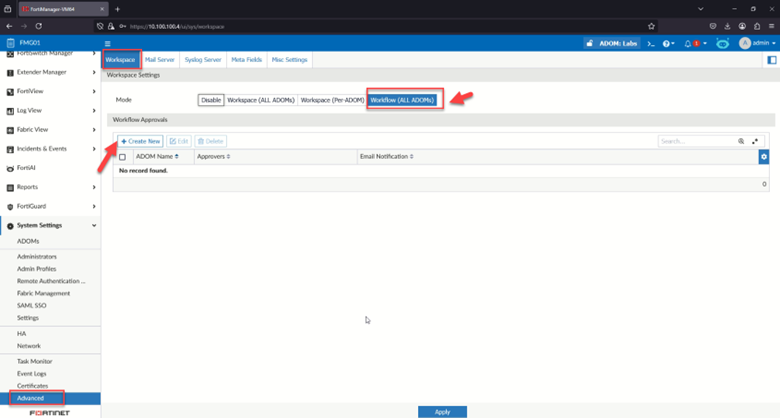Switch to the Workspace tab
The image size is (780, 418).
point(120,60)
